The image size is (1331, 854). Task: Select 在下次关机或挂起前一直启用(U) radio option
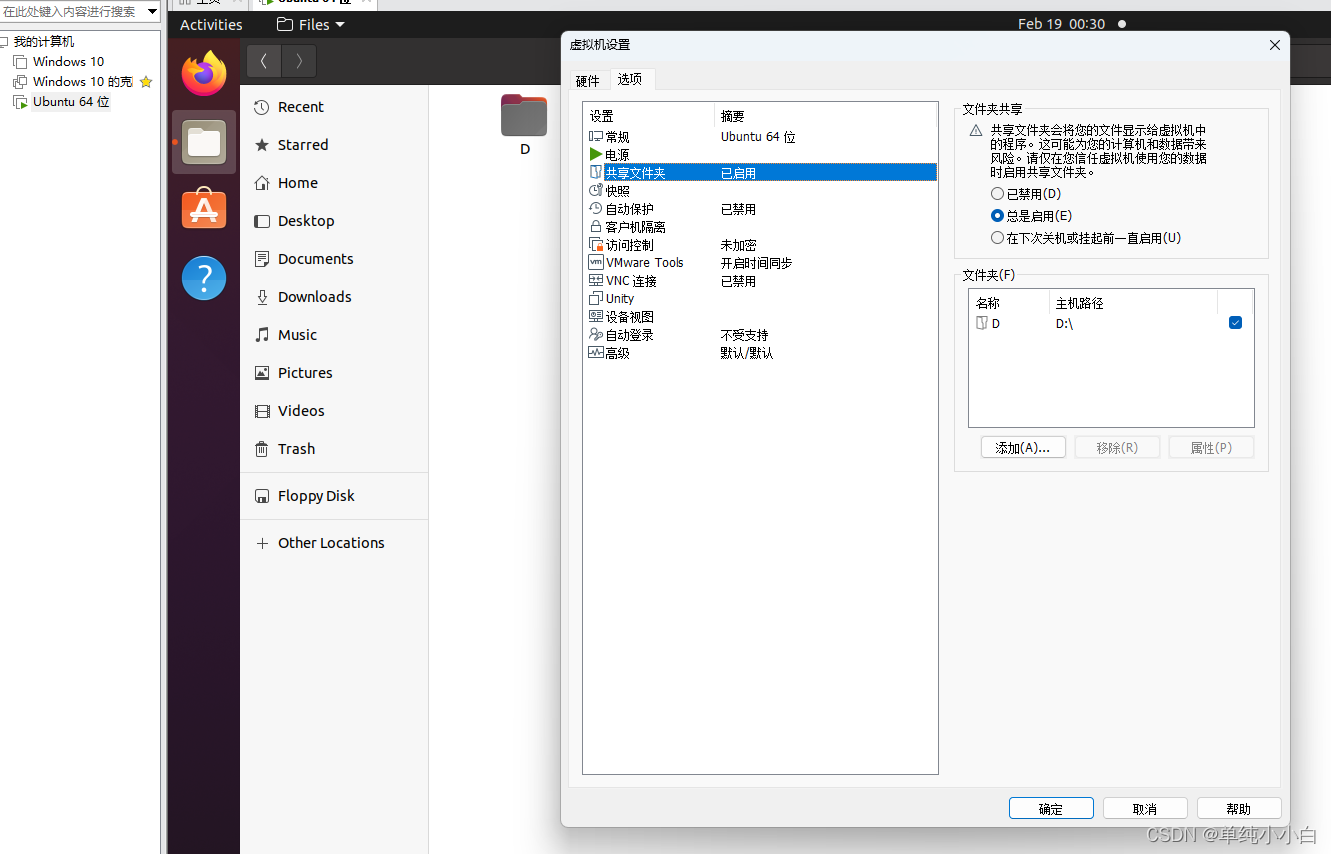coord(1086,238)
